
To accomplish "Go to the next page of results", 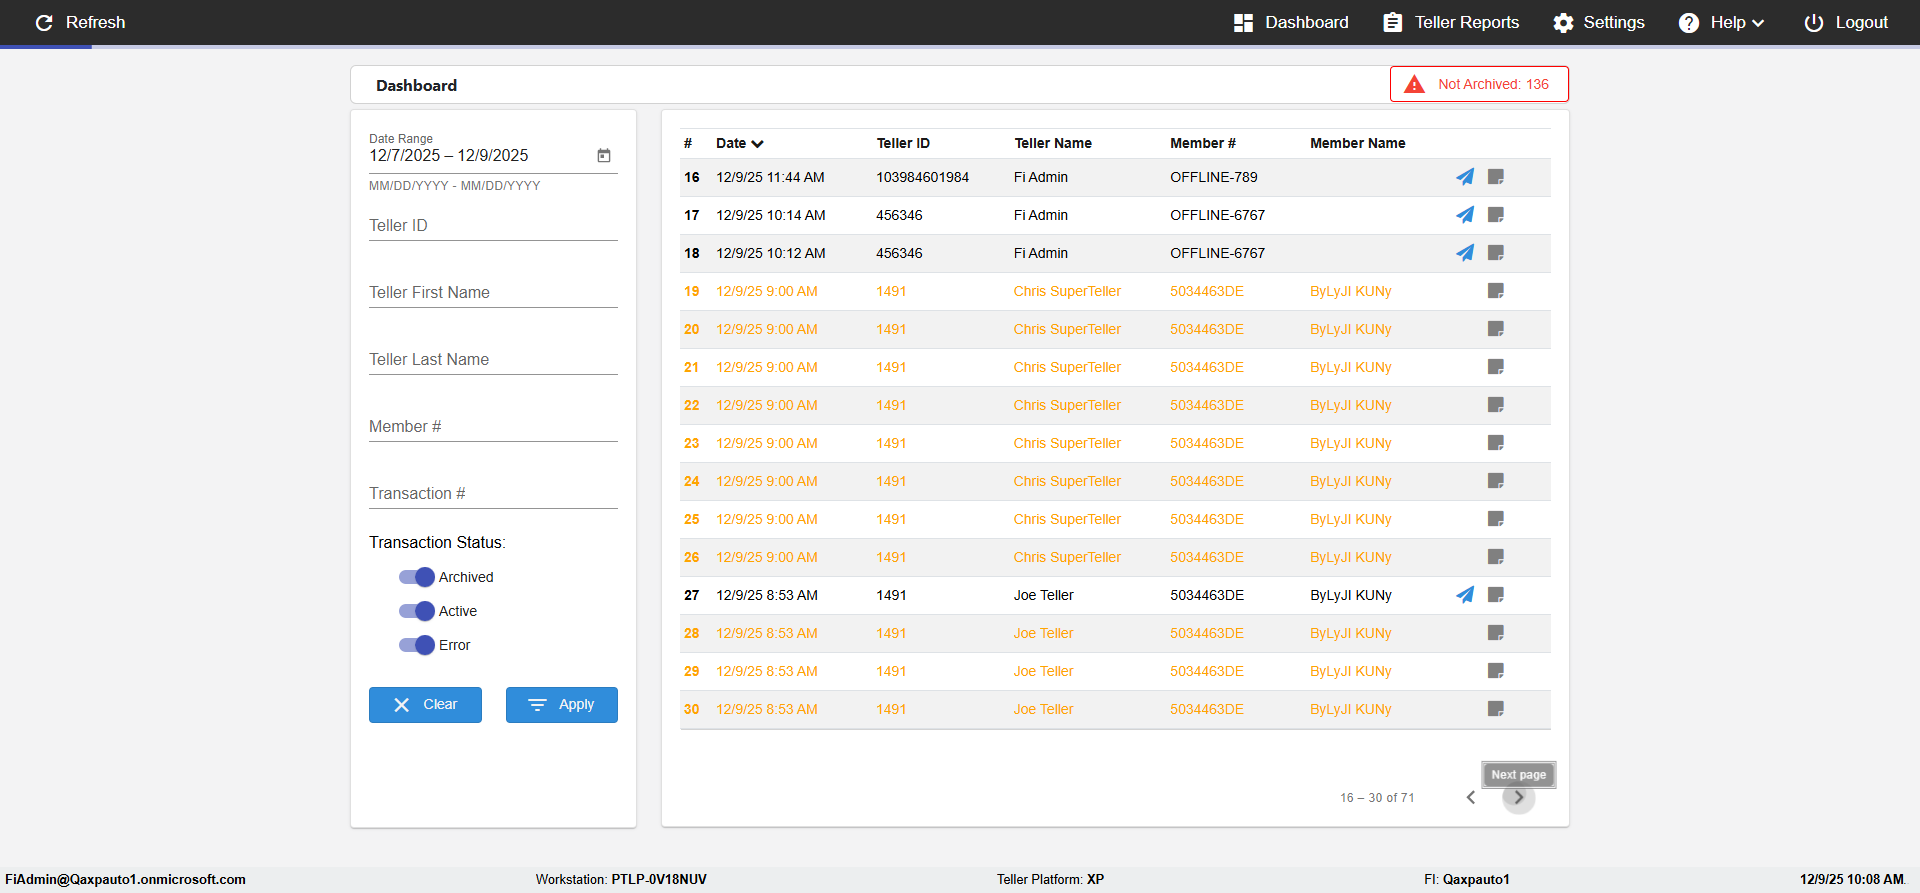I will click(x=1518, y=798).
